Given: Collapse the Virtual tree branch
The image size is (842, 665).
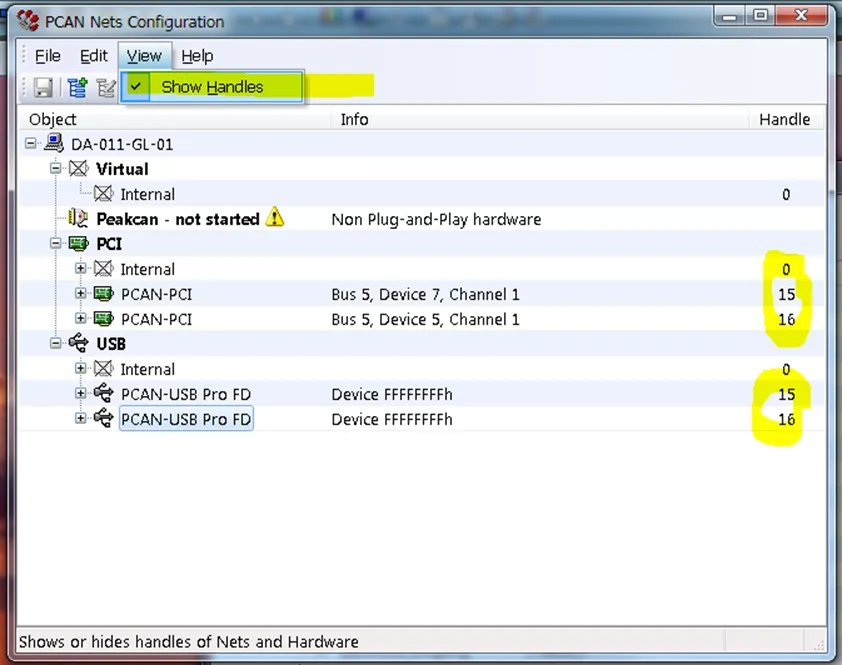Looking at the screenshot, I should (55, 168).
